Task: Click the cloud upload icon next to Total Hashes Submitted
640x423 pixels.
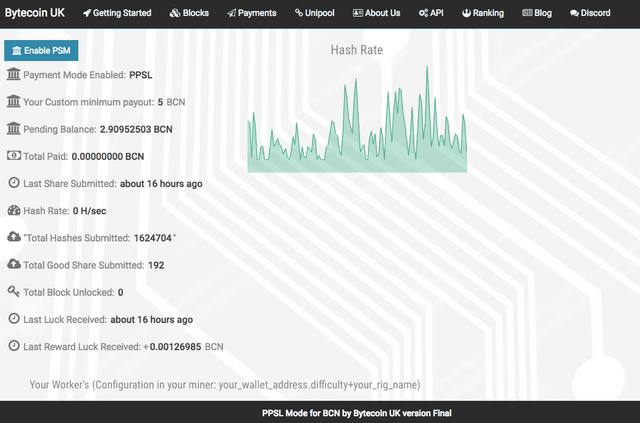Action: coord(14,237)
